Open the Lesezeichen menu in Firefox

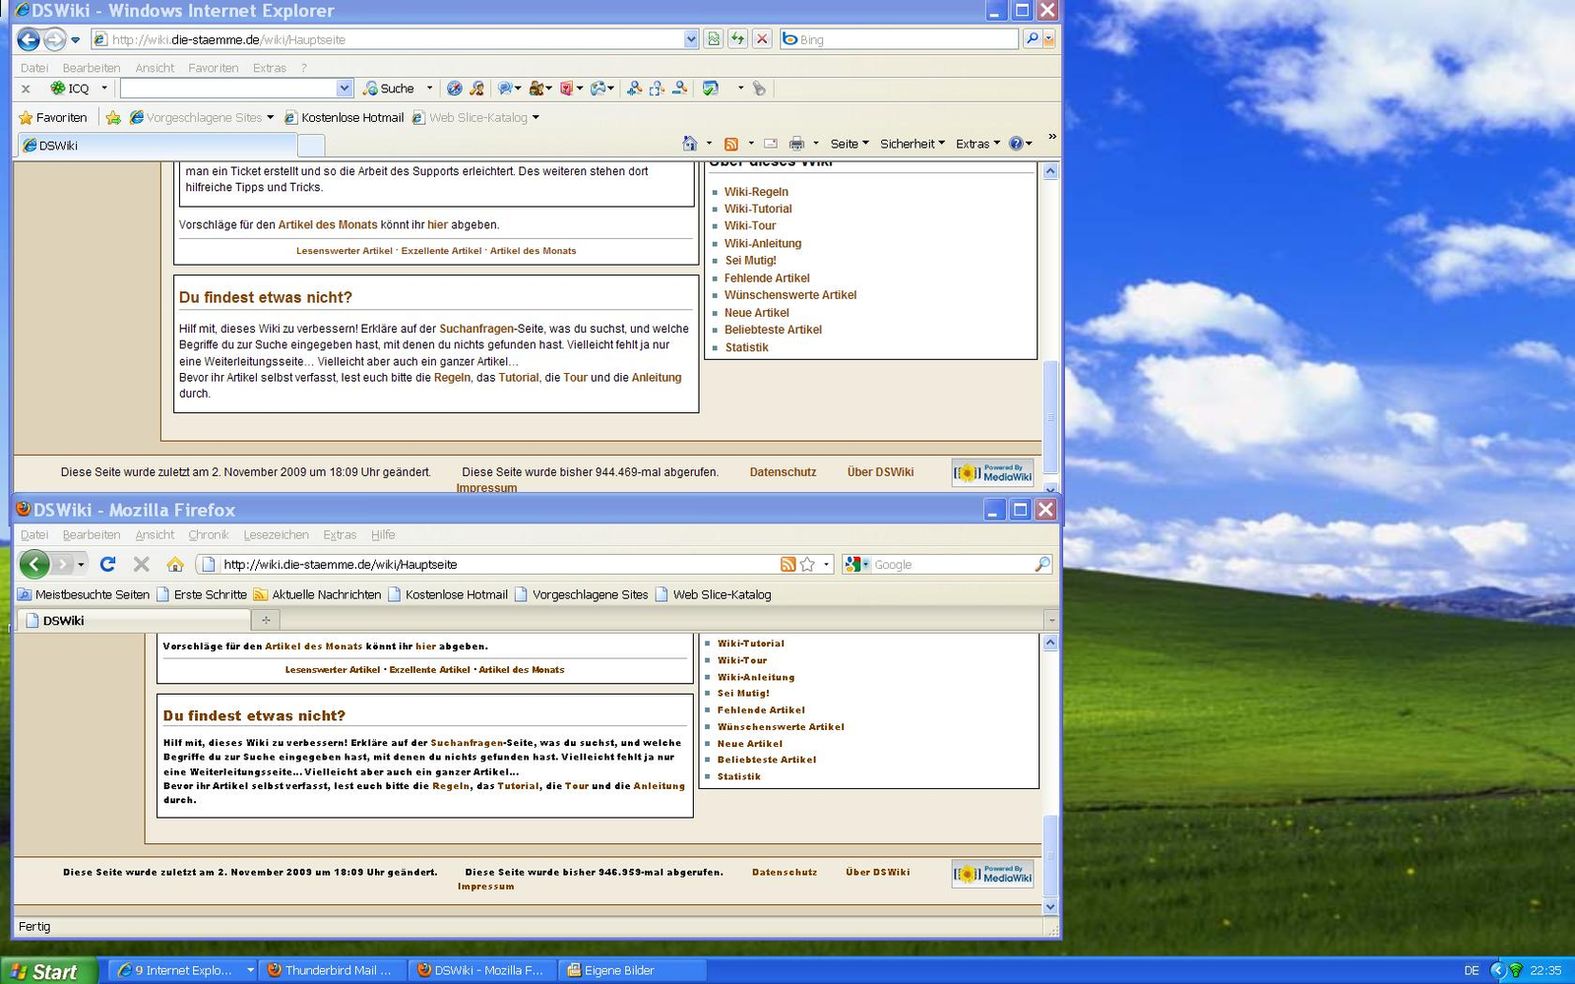276,535
